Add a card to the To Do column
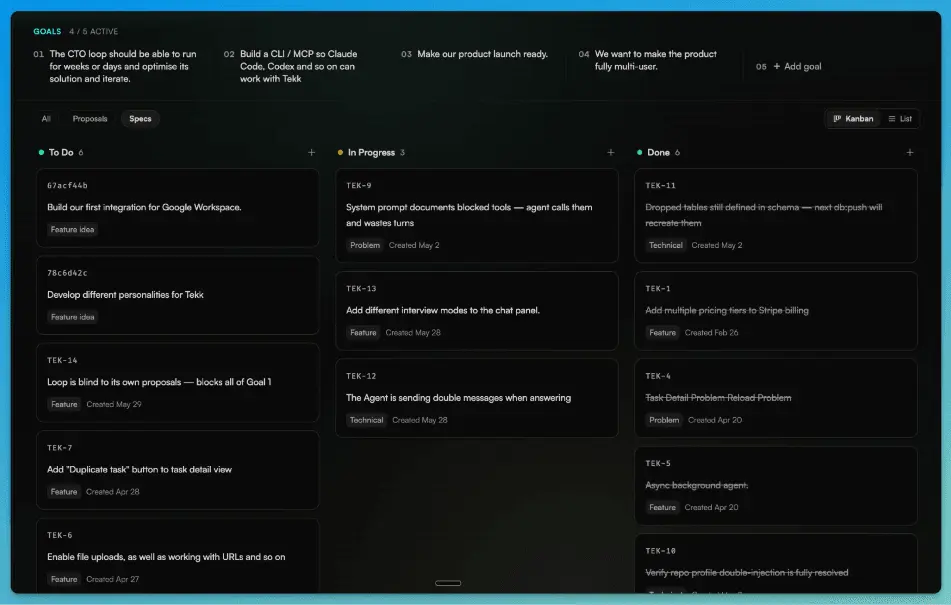The width and height of the screenshot is (951, 605). click(x=311, y=153)
